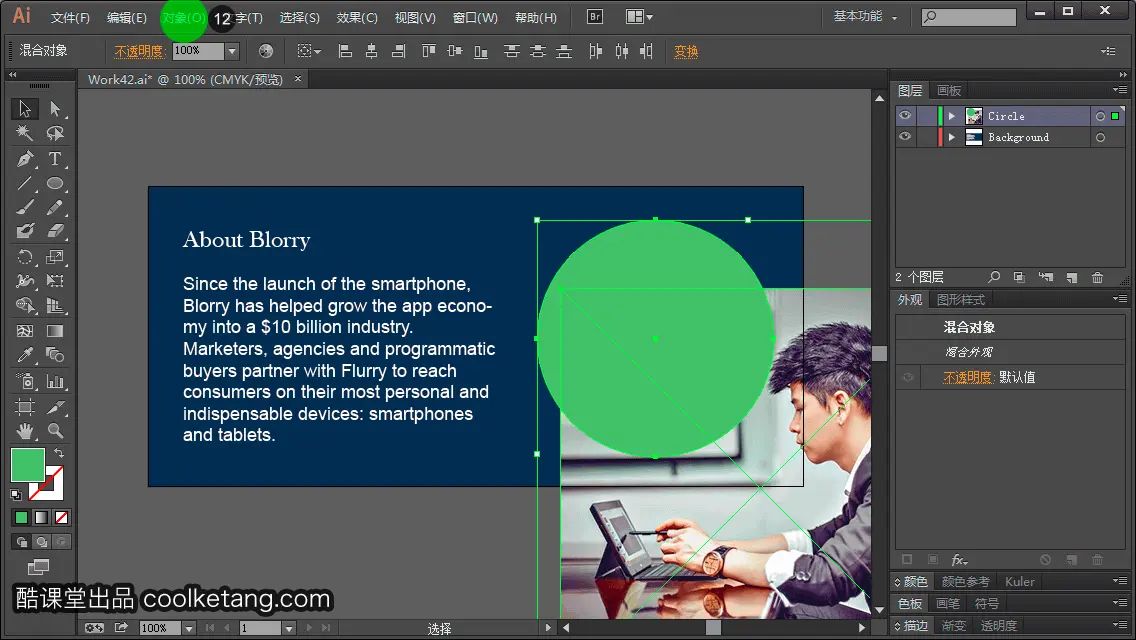The height and width of the screenshot is (640, 1136).
Task: Hide the Background layer with eye icon
Action: (905, 137)
